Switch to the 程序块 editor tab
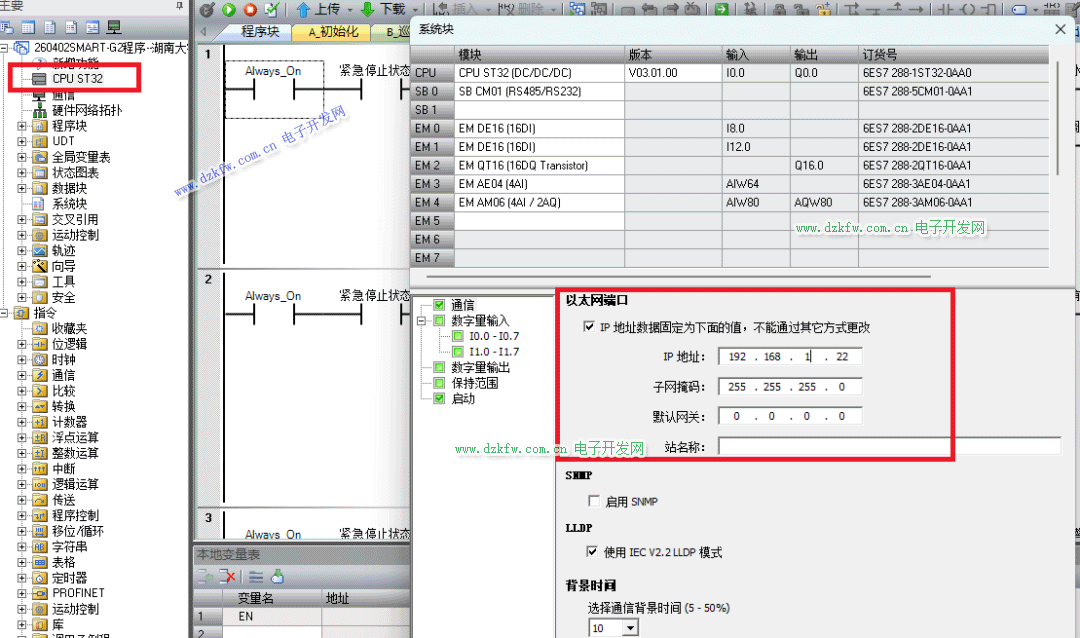The height and width of the screenshot is (638, 1080). [x=259, y=32]
